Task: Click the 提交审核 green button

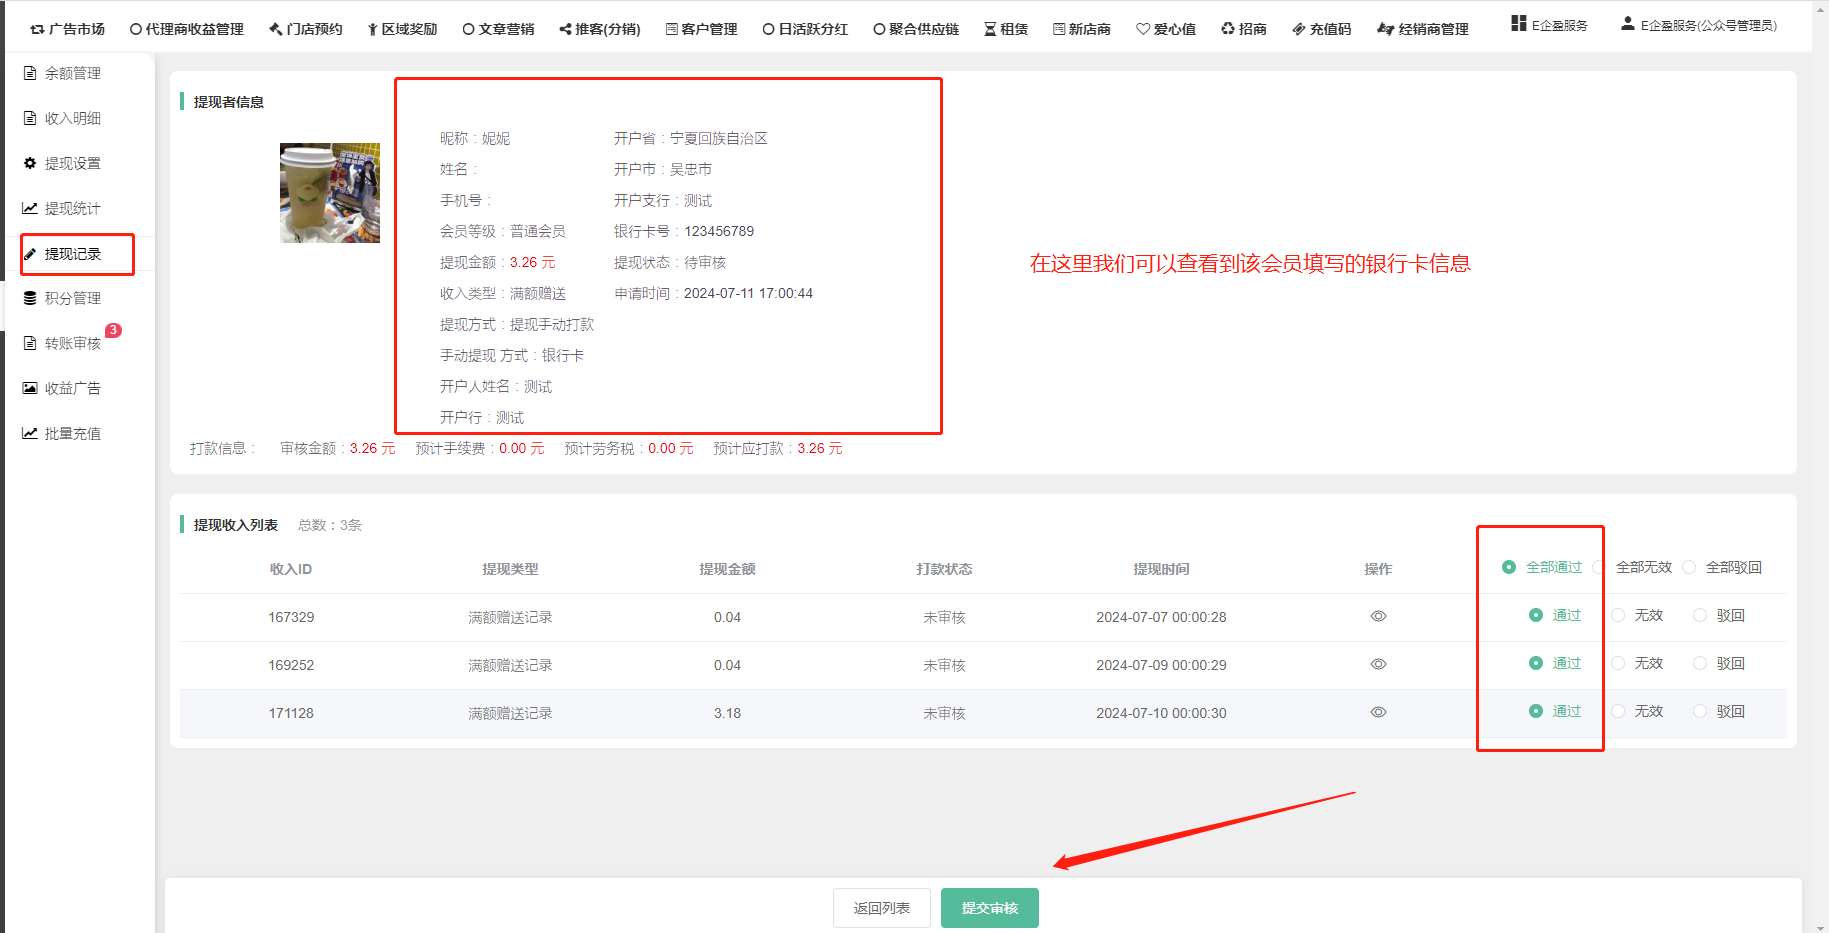Action: pyautogui.click(x=989, y=908)
